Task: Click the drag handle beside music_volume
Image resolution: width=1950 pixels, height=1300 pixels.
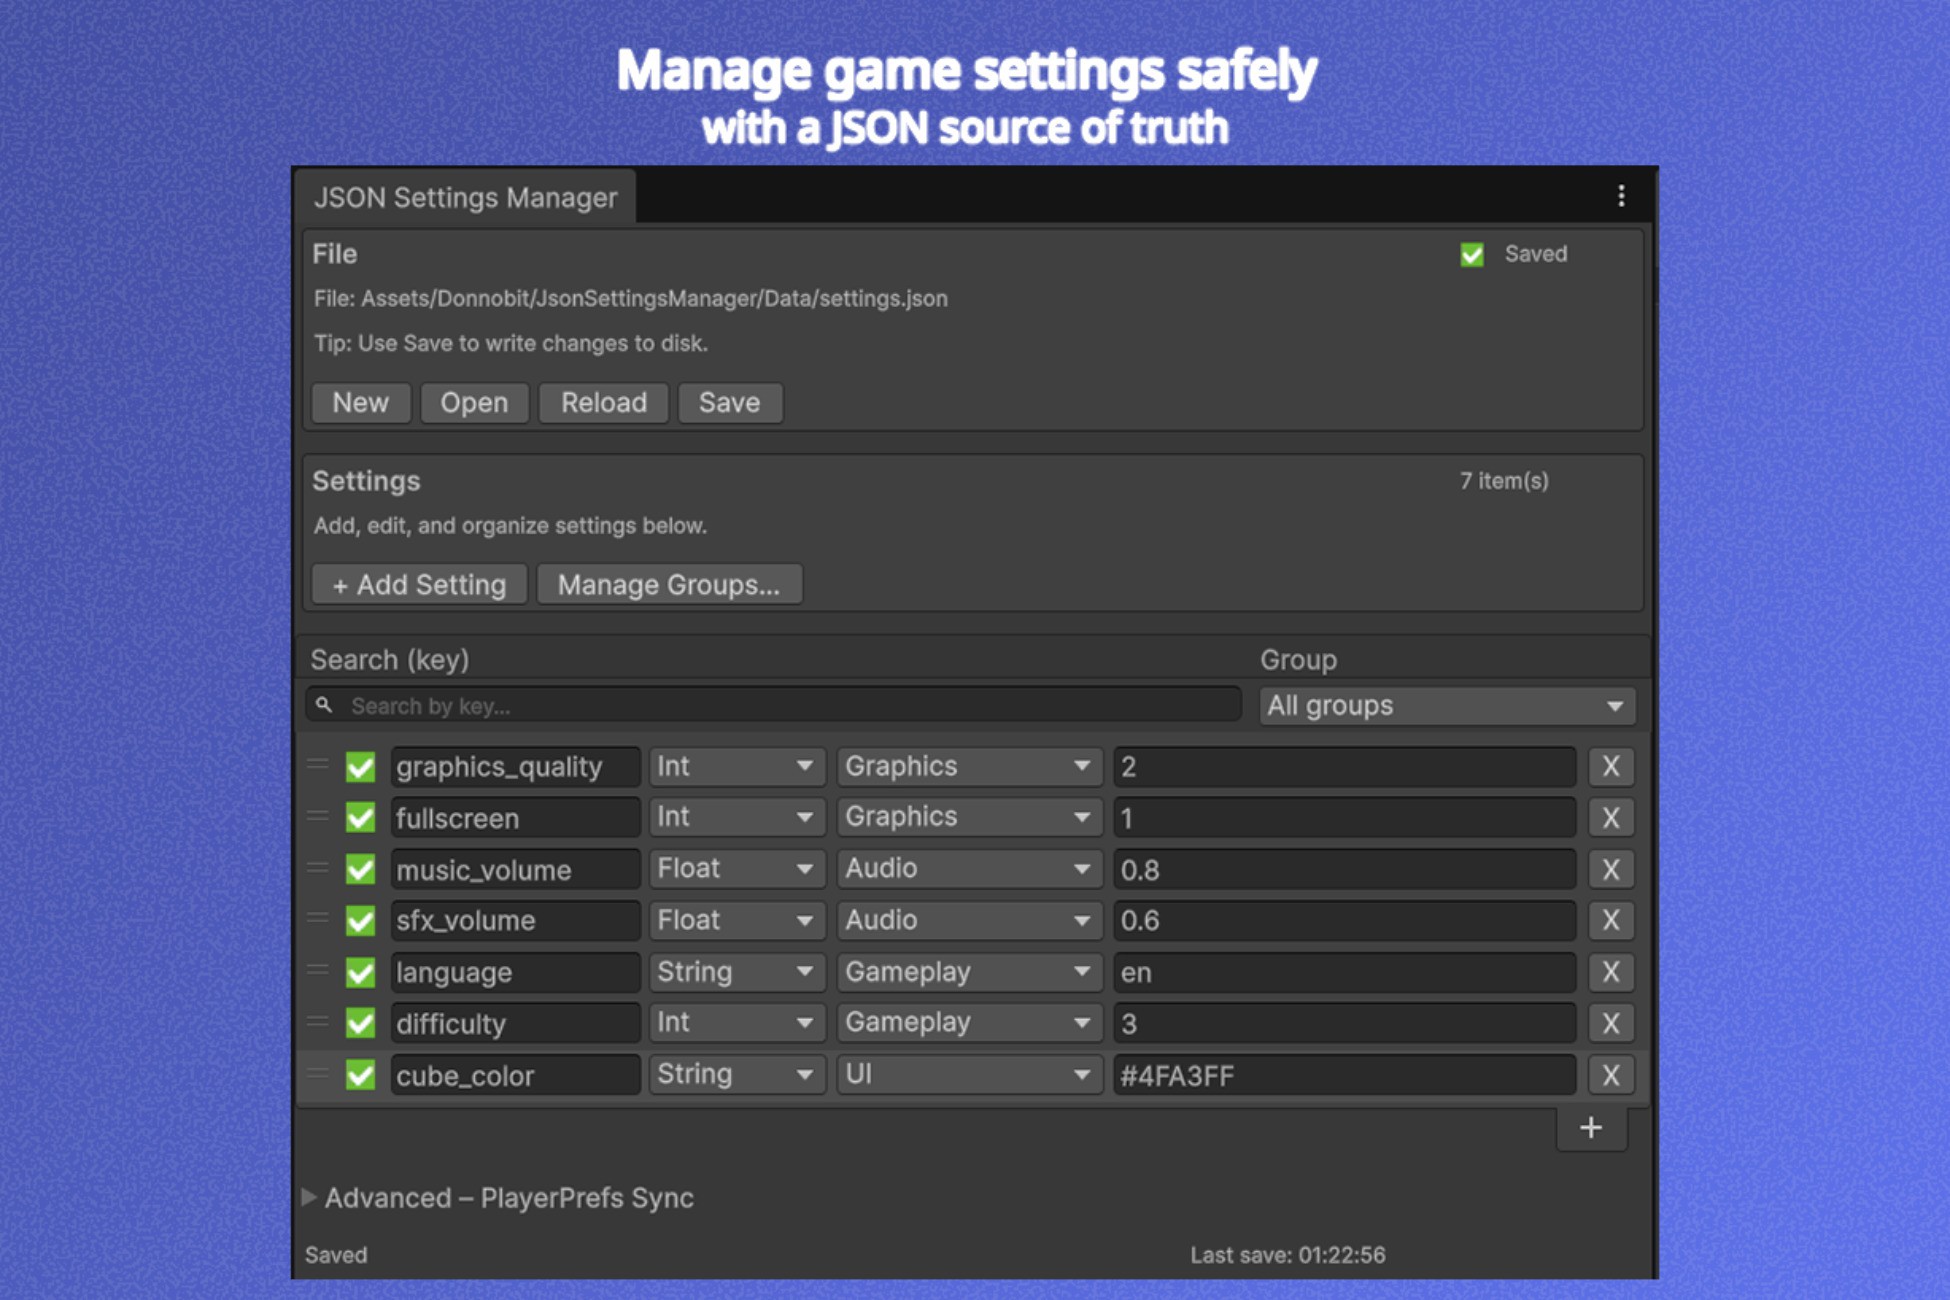Action: tap(318, 869)
